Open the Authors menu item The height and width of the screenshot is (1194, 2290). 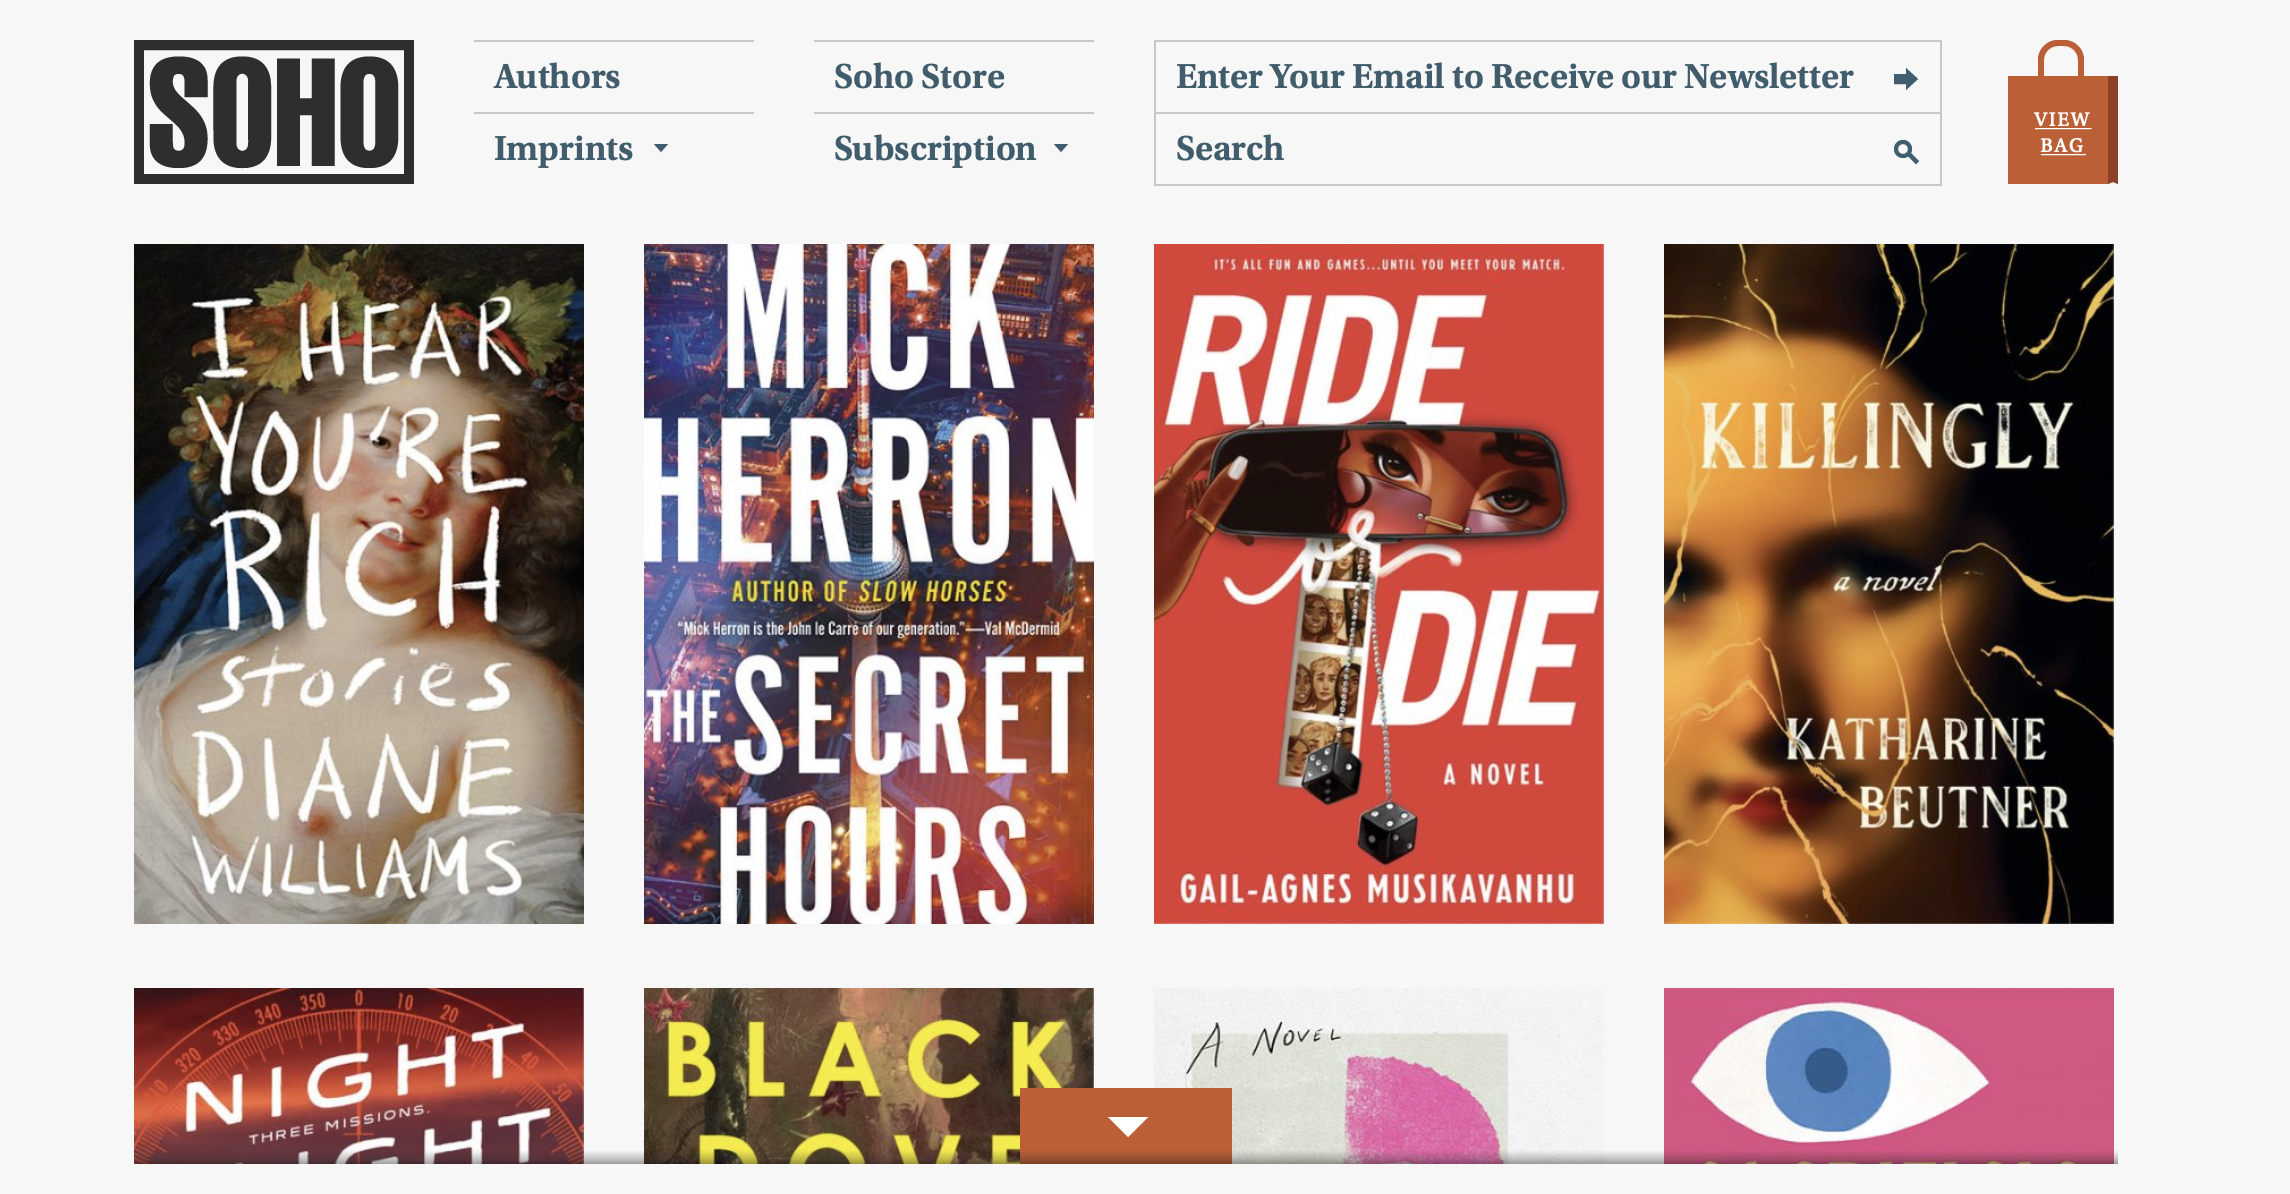click(x=557, y=77)
